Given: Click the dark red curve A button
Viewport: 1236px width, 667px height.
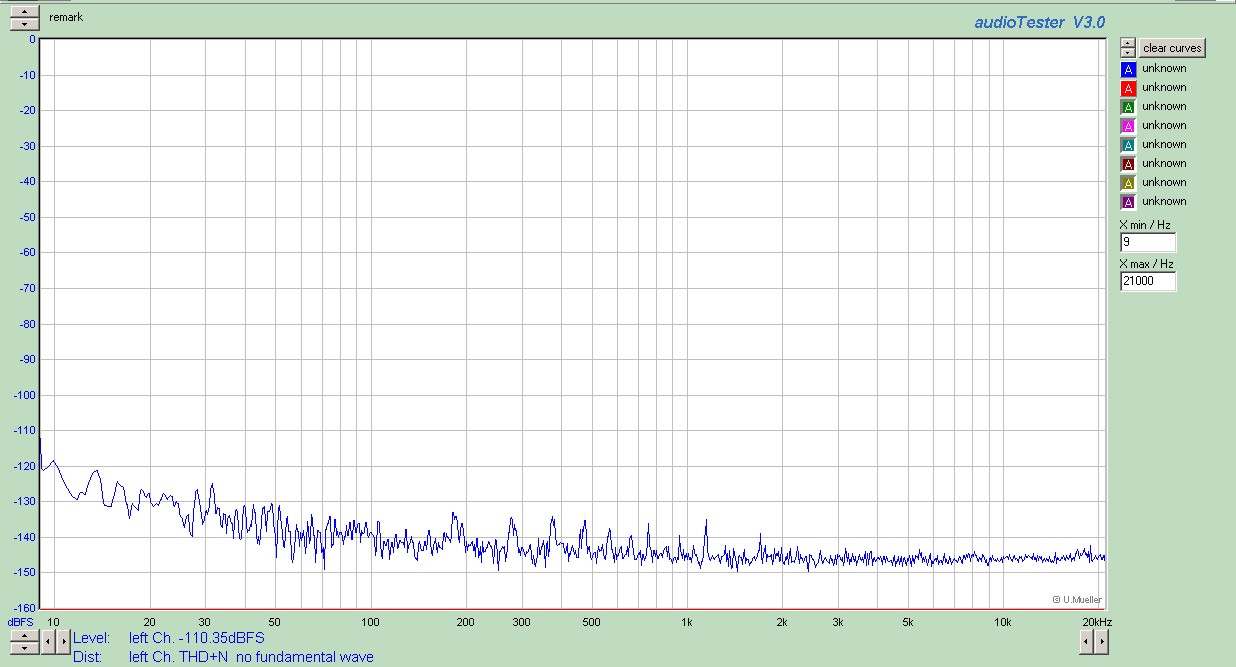Looking at the screenshot, I should tap(1128, 164).
